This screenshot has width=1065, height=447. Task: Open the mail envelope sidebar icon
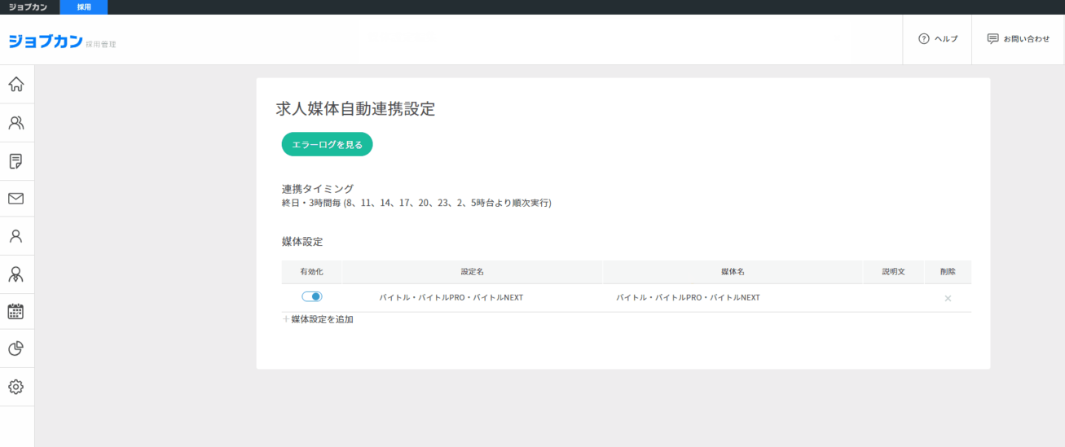point(16,198)
